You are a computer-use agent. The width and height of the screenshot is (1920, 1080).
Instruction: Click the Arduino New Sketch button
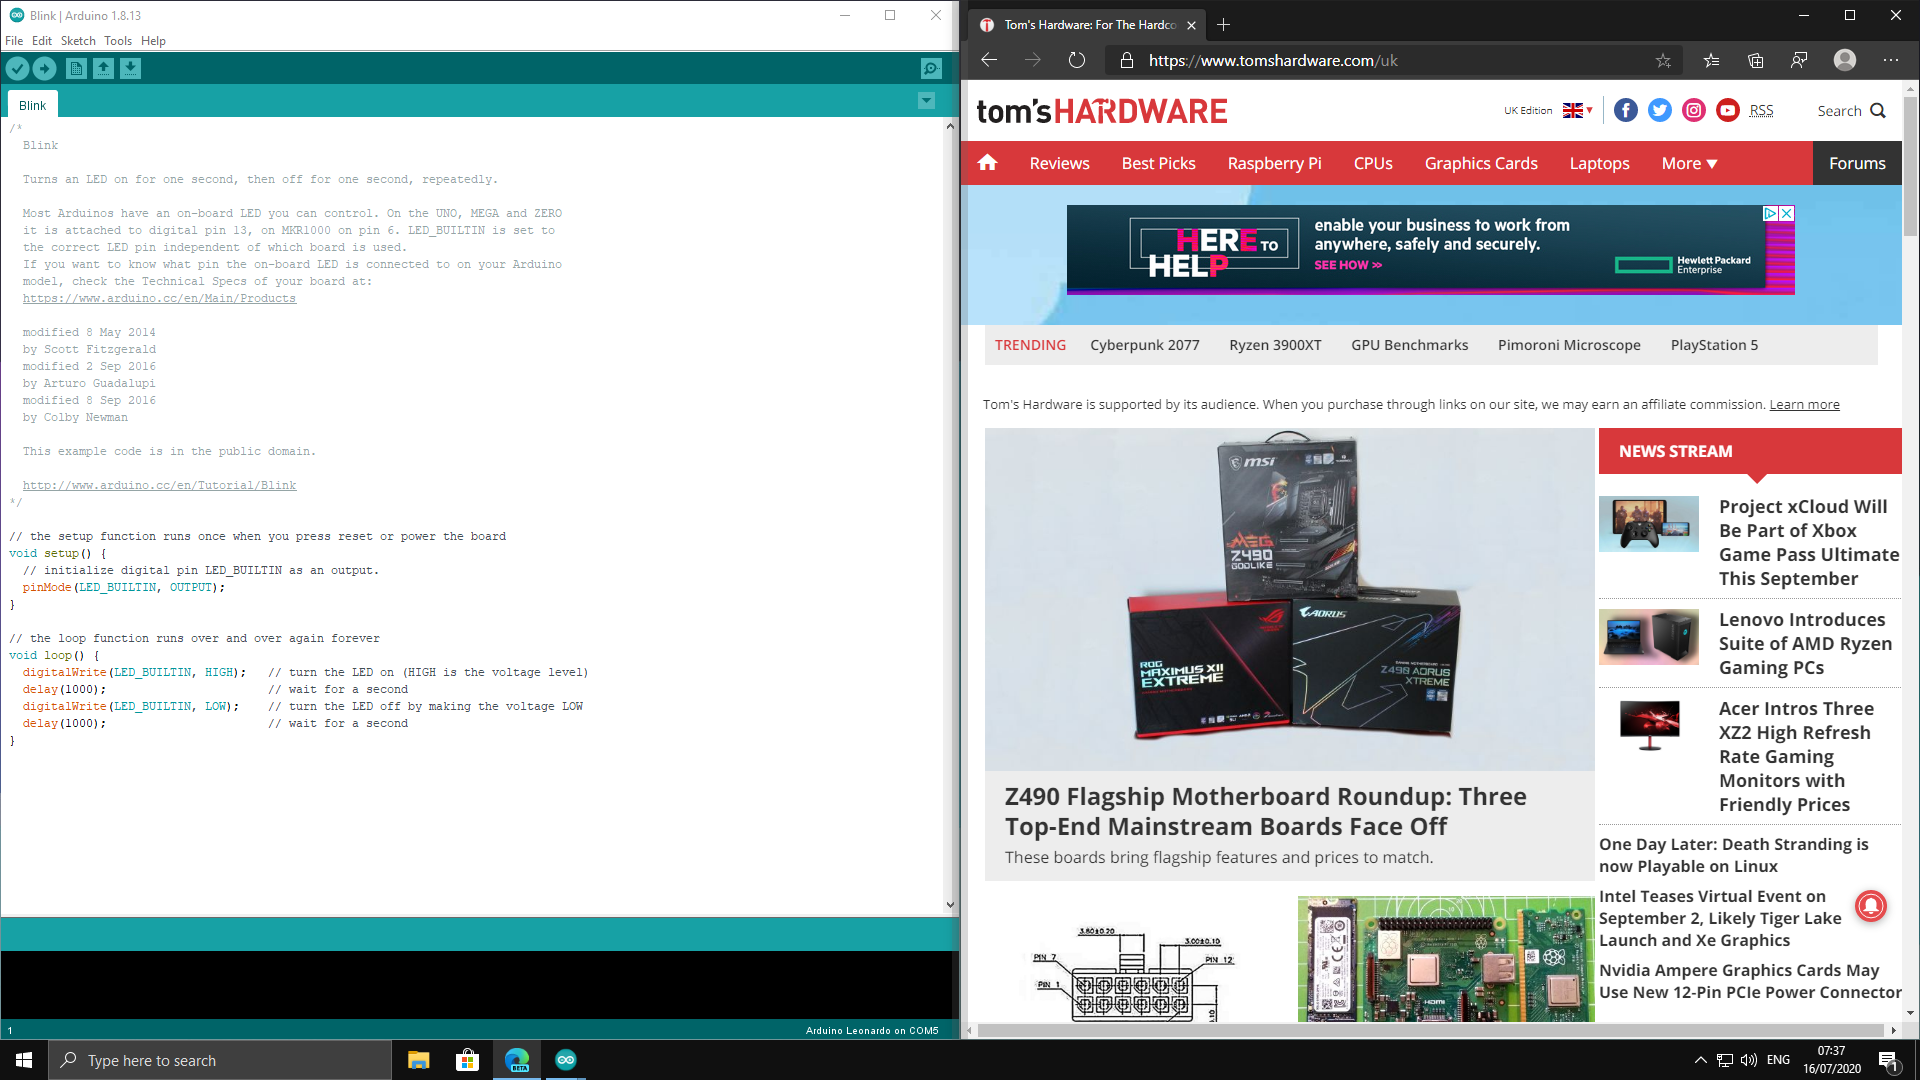76,69
